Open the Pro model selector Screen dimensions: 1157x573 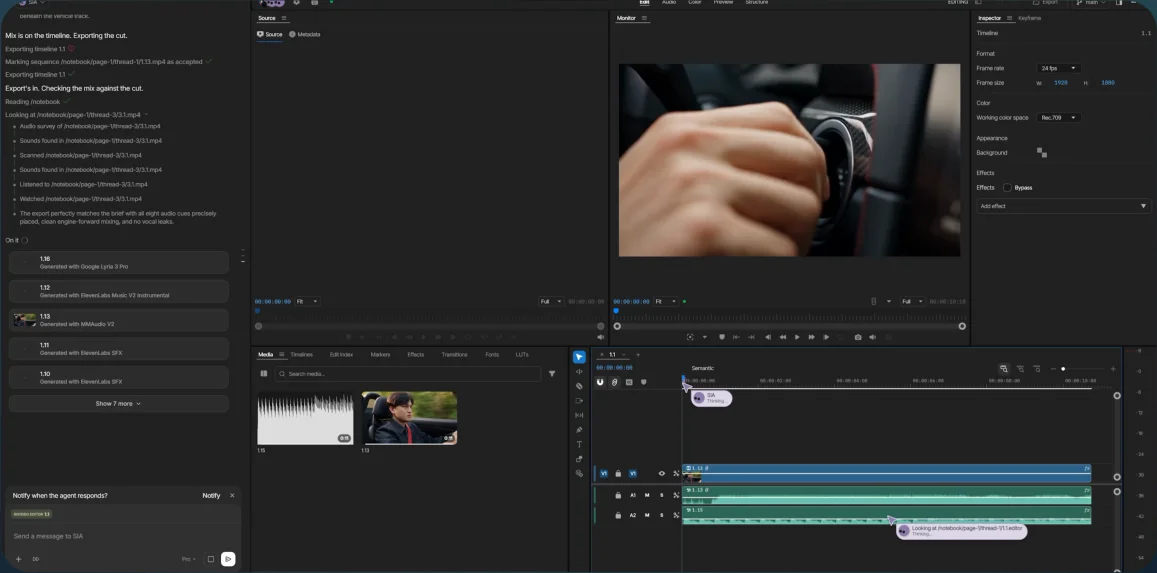[189, 559]
